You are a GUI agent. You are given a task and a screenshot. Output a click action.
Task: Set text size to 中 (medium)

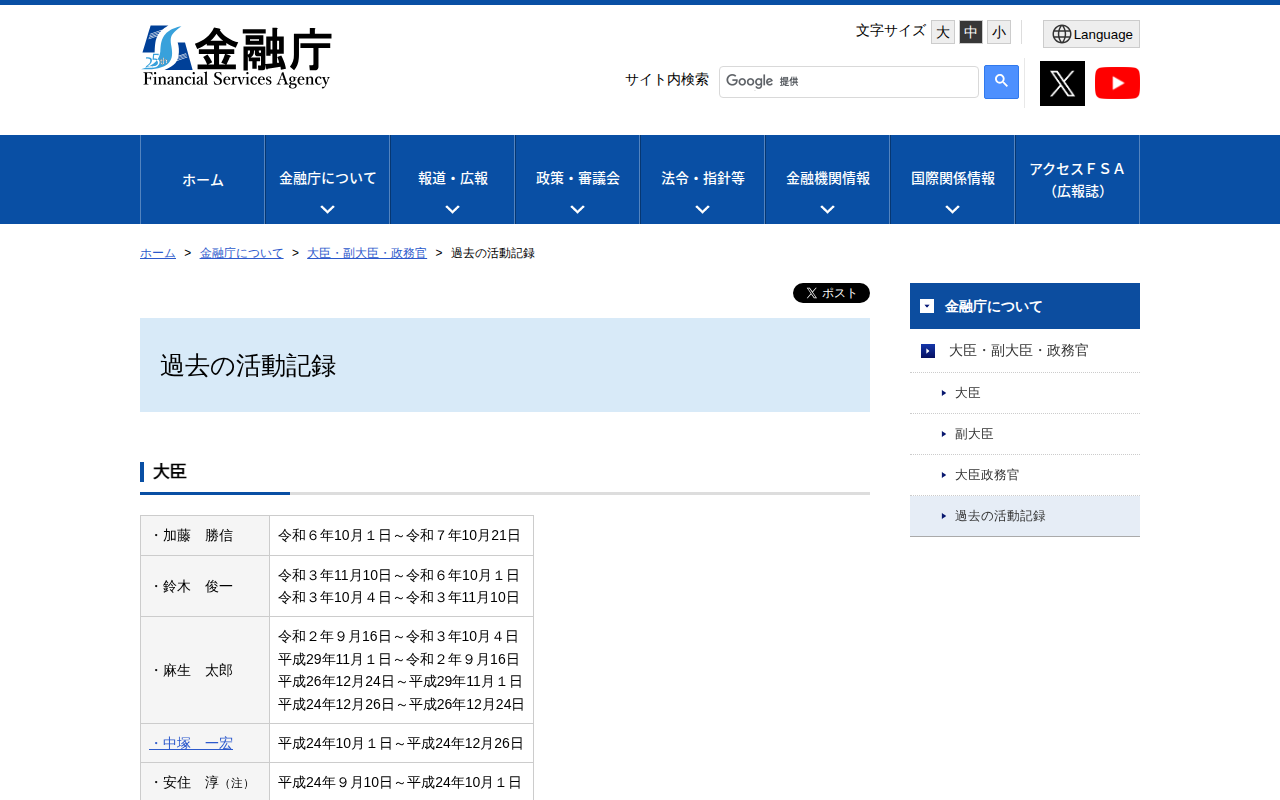pyautogui.click(x=970, y=32)
